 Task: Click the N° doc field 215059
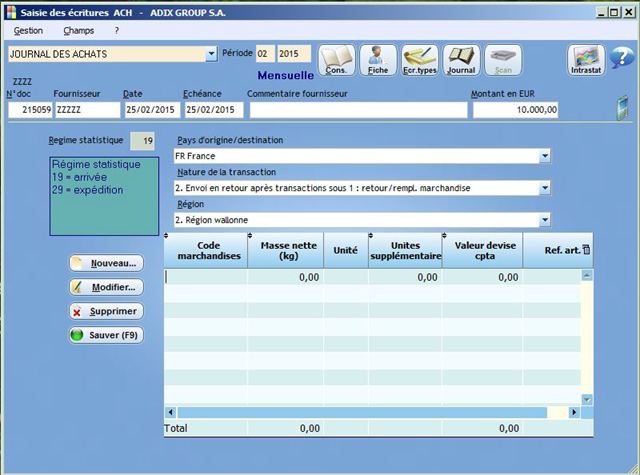(31, 110)
